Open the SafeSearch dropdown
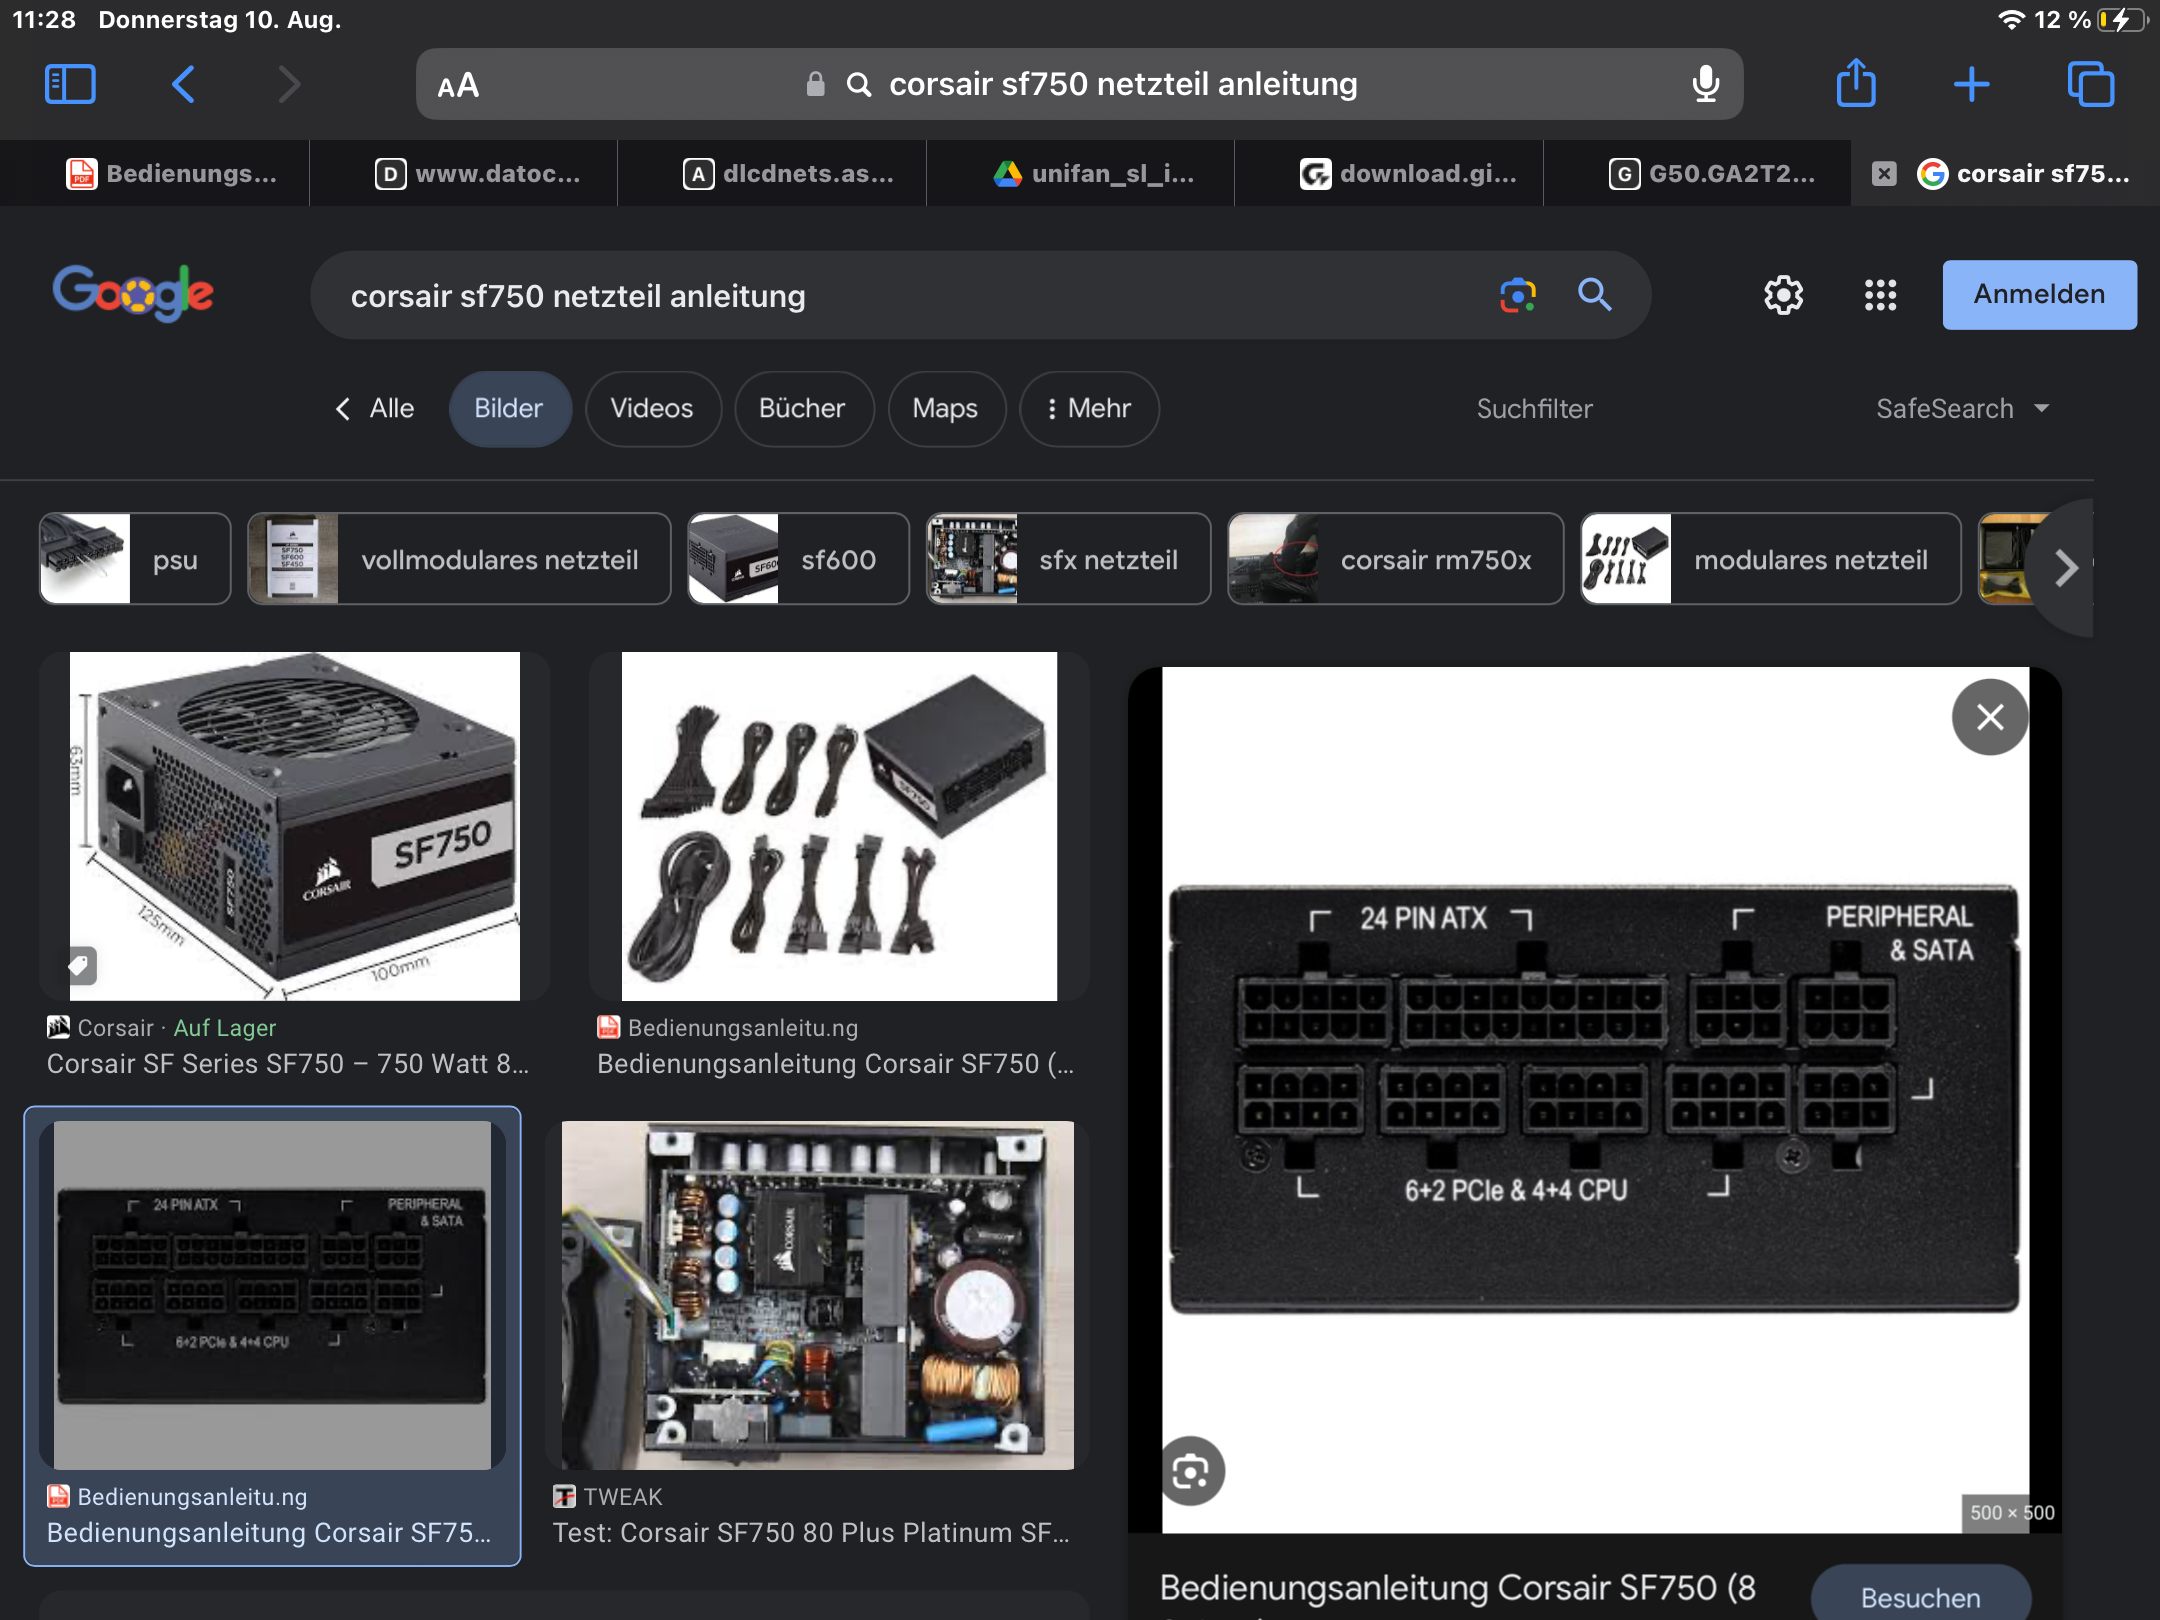The width and height of the screenshot is (2160, 1620). [x=1963, y=408]
